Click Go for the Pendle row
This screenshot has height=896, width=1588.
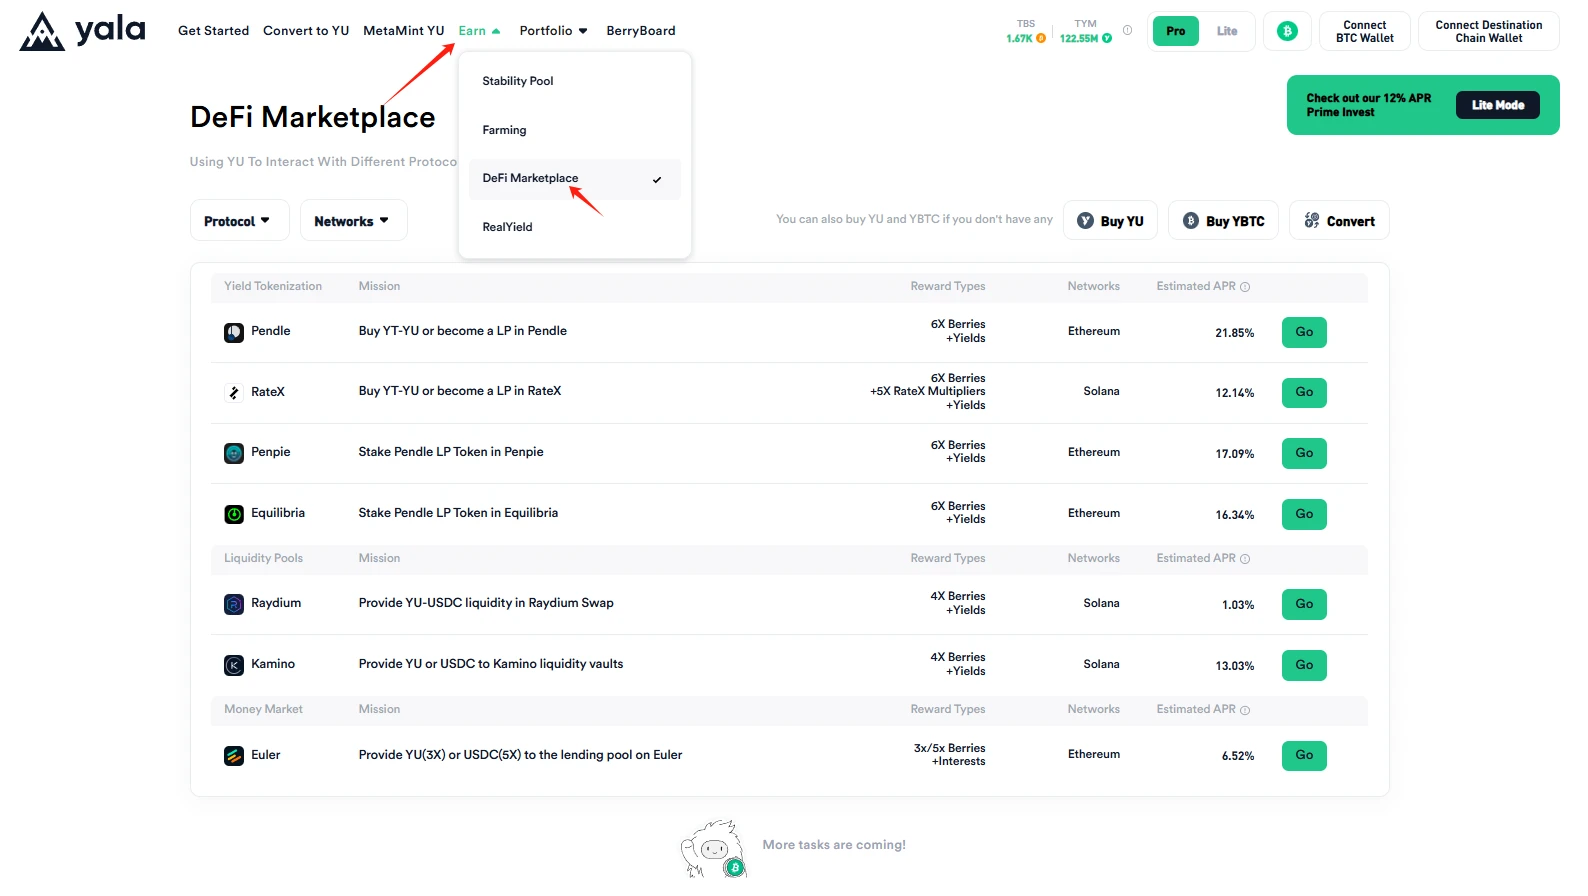(x=1304, y=332)
